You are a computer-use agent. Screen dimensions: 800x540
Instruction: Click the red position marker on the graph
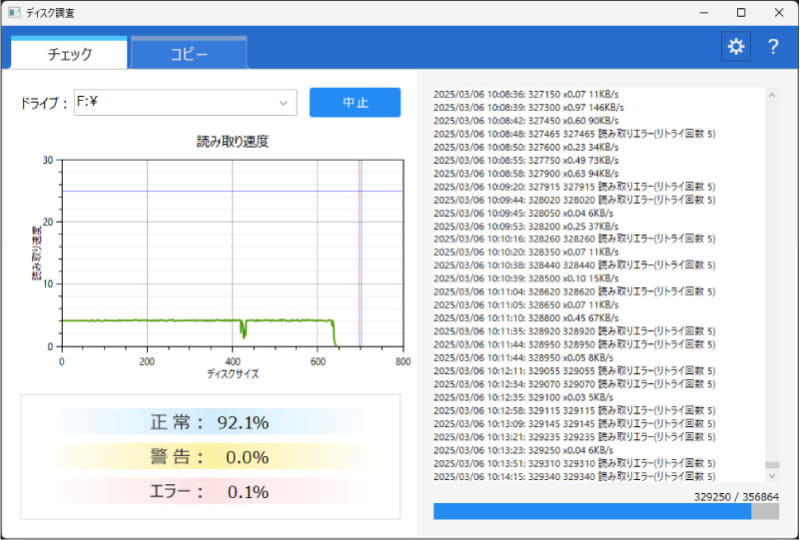pyautogui.click(x=360, y=253)
